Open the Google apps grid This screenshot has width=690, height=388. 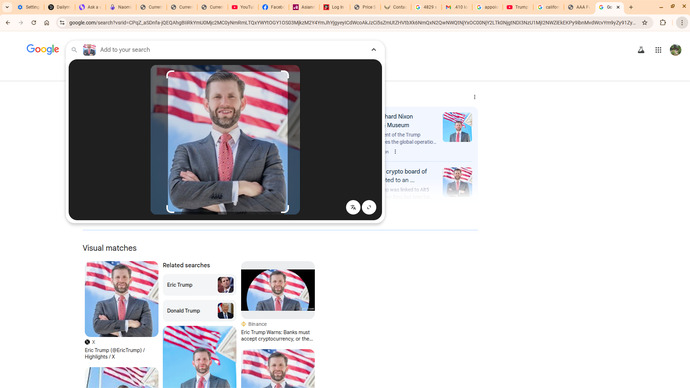point(658,50)
